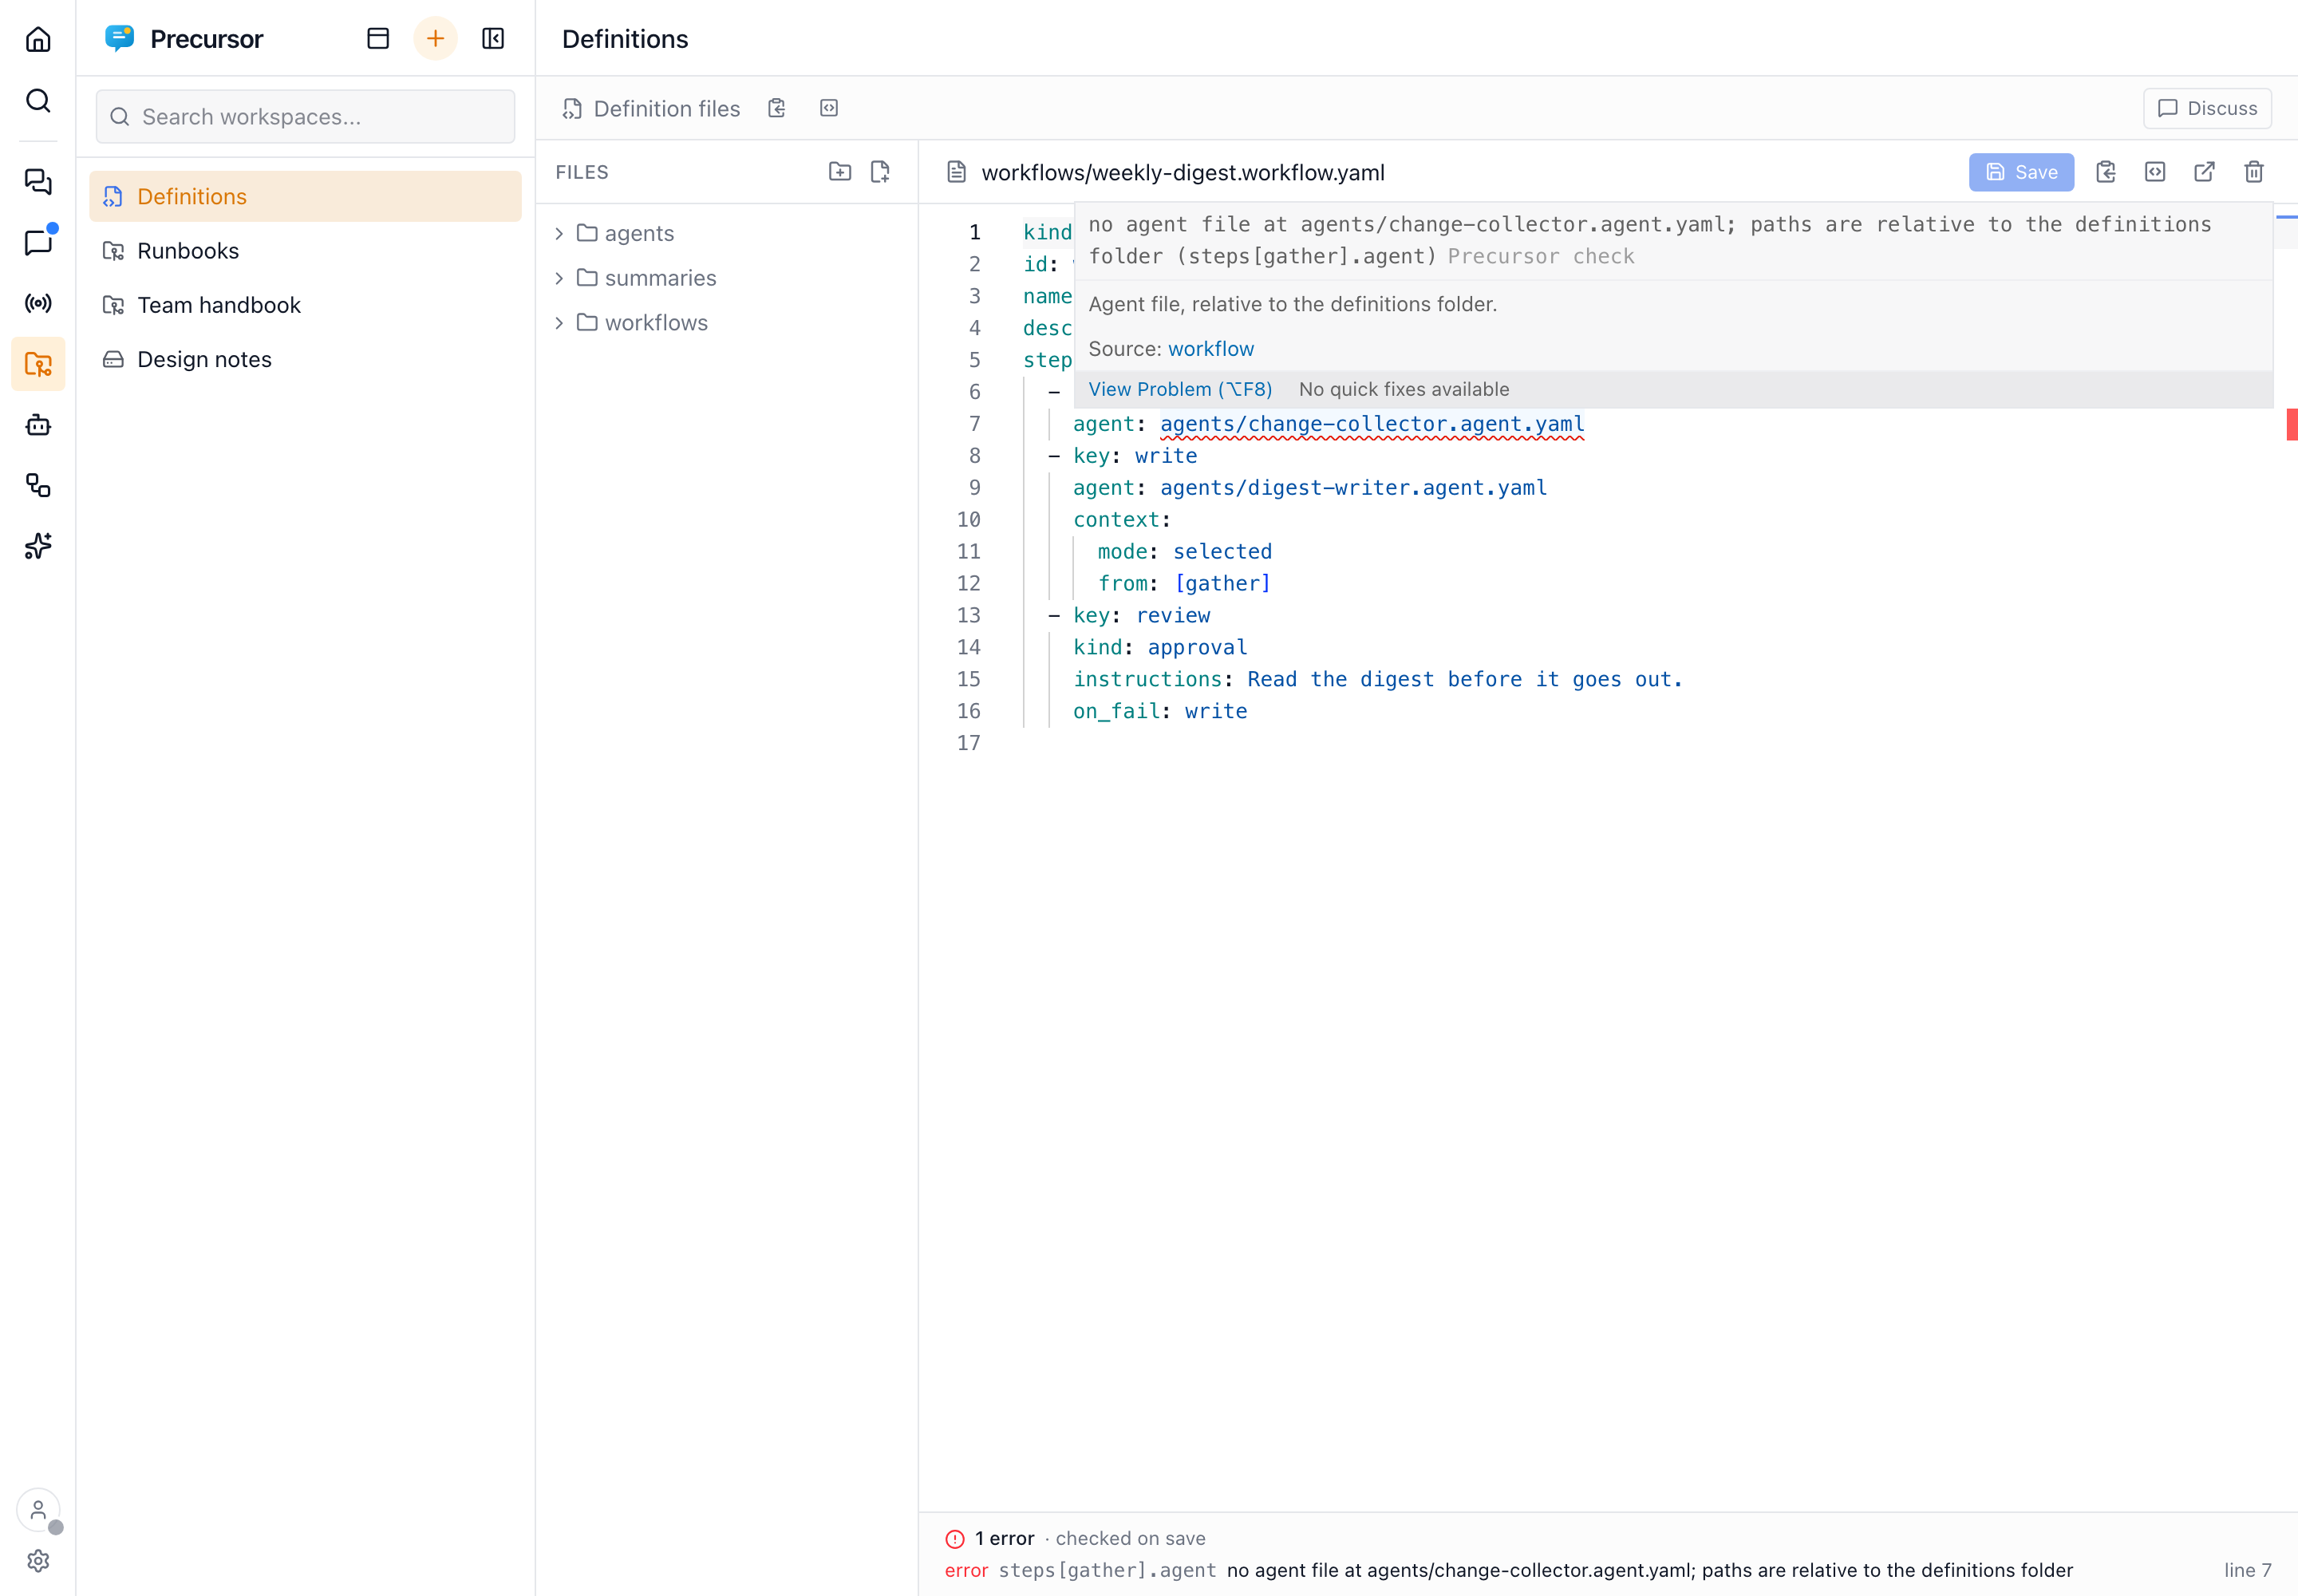Click the Save button
Image resolution: width=2298 pixels, height=1596 pixels.
pyautogui.click(x=2021, y=172)
